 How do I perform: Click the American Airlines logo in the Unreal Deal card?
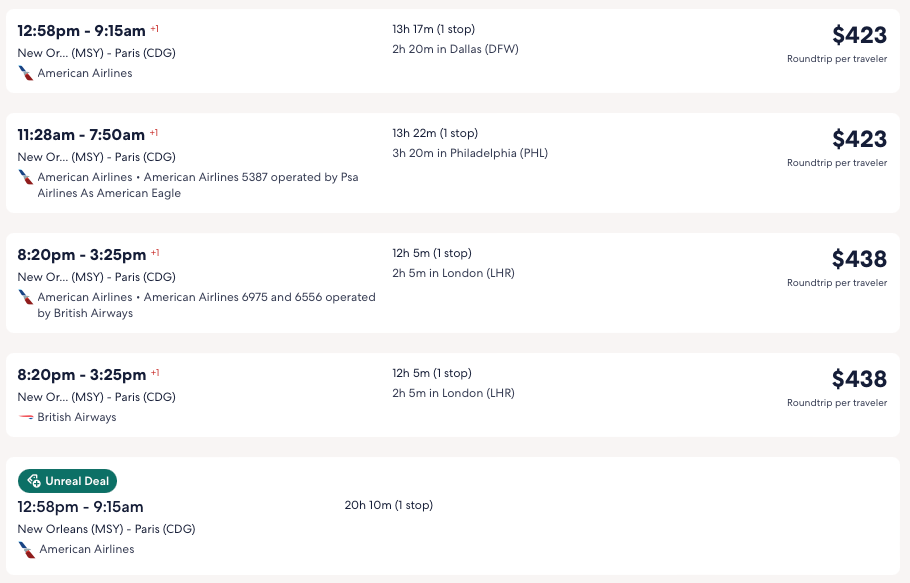(27, 549)
